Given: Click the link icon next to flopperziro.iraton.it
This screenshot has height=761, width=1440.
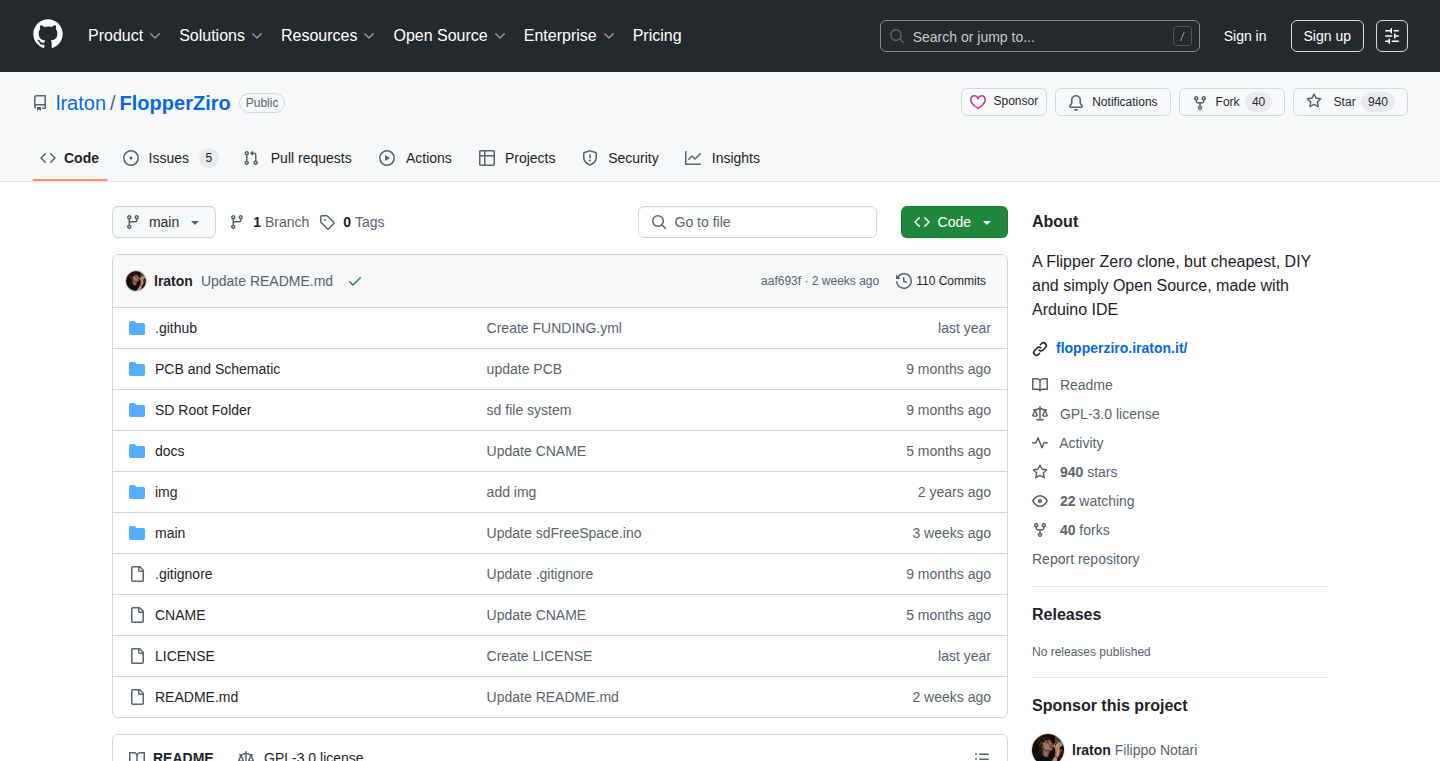Looking at the screenshot, I should [x=1040, y=349].
